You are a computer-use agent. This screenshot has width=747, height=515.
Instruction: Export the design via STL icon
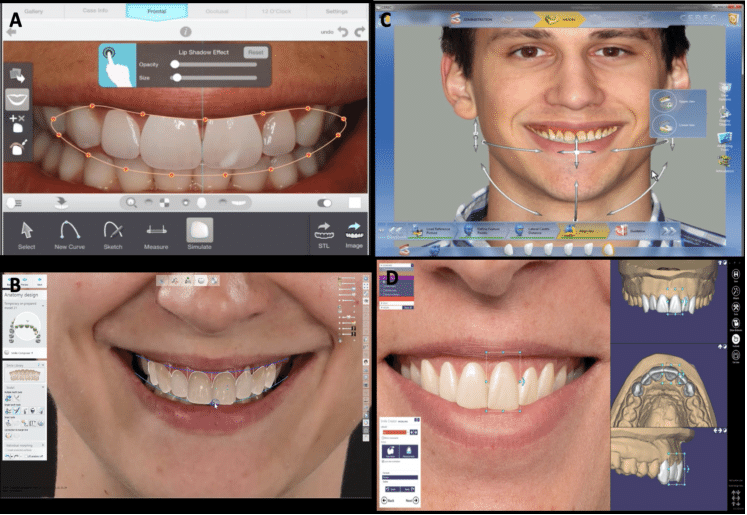click(x=325, y=232)
